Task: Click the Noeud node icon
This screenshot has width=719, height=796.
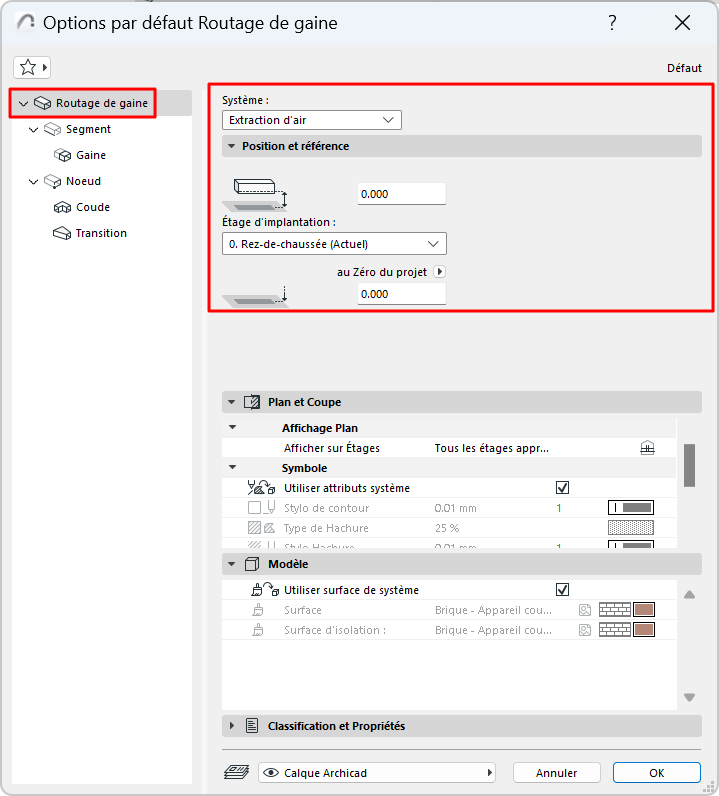Action: pos(52,181)
